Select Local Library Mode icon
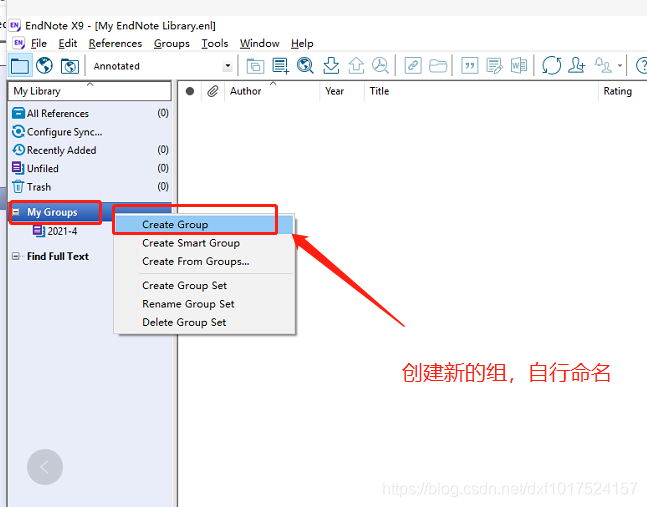Screen dimensions: 647x507 click(20, 66)
